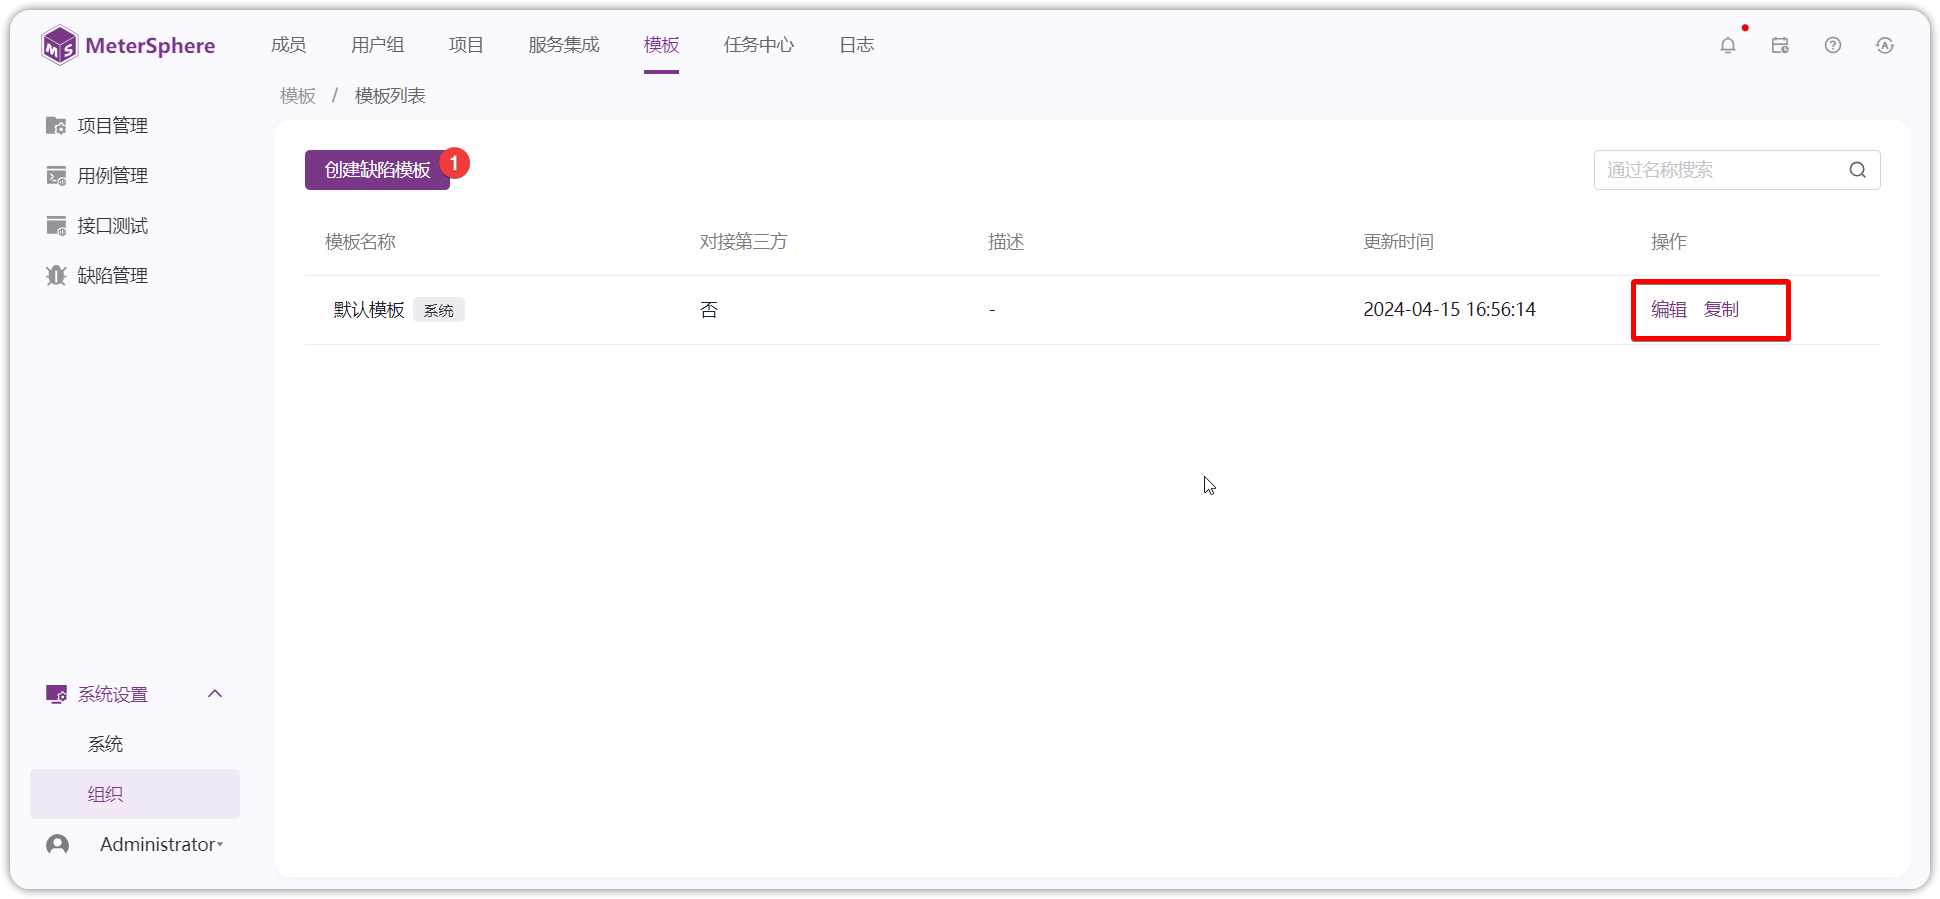Click the 系统 tag beside 默认模板

[x=439, y=310]
